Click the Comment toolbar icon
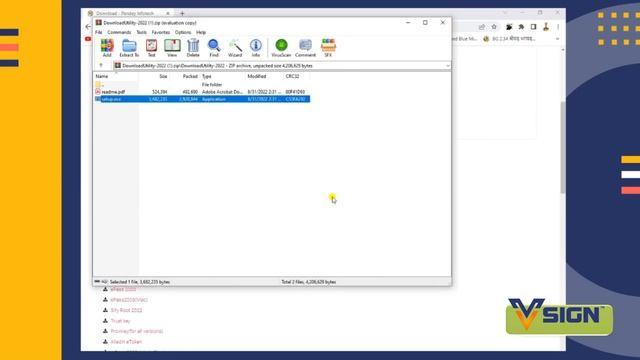The width and height of the screenshot is (640, 360). tap(305, 48)
